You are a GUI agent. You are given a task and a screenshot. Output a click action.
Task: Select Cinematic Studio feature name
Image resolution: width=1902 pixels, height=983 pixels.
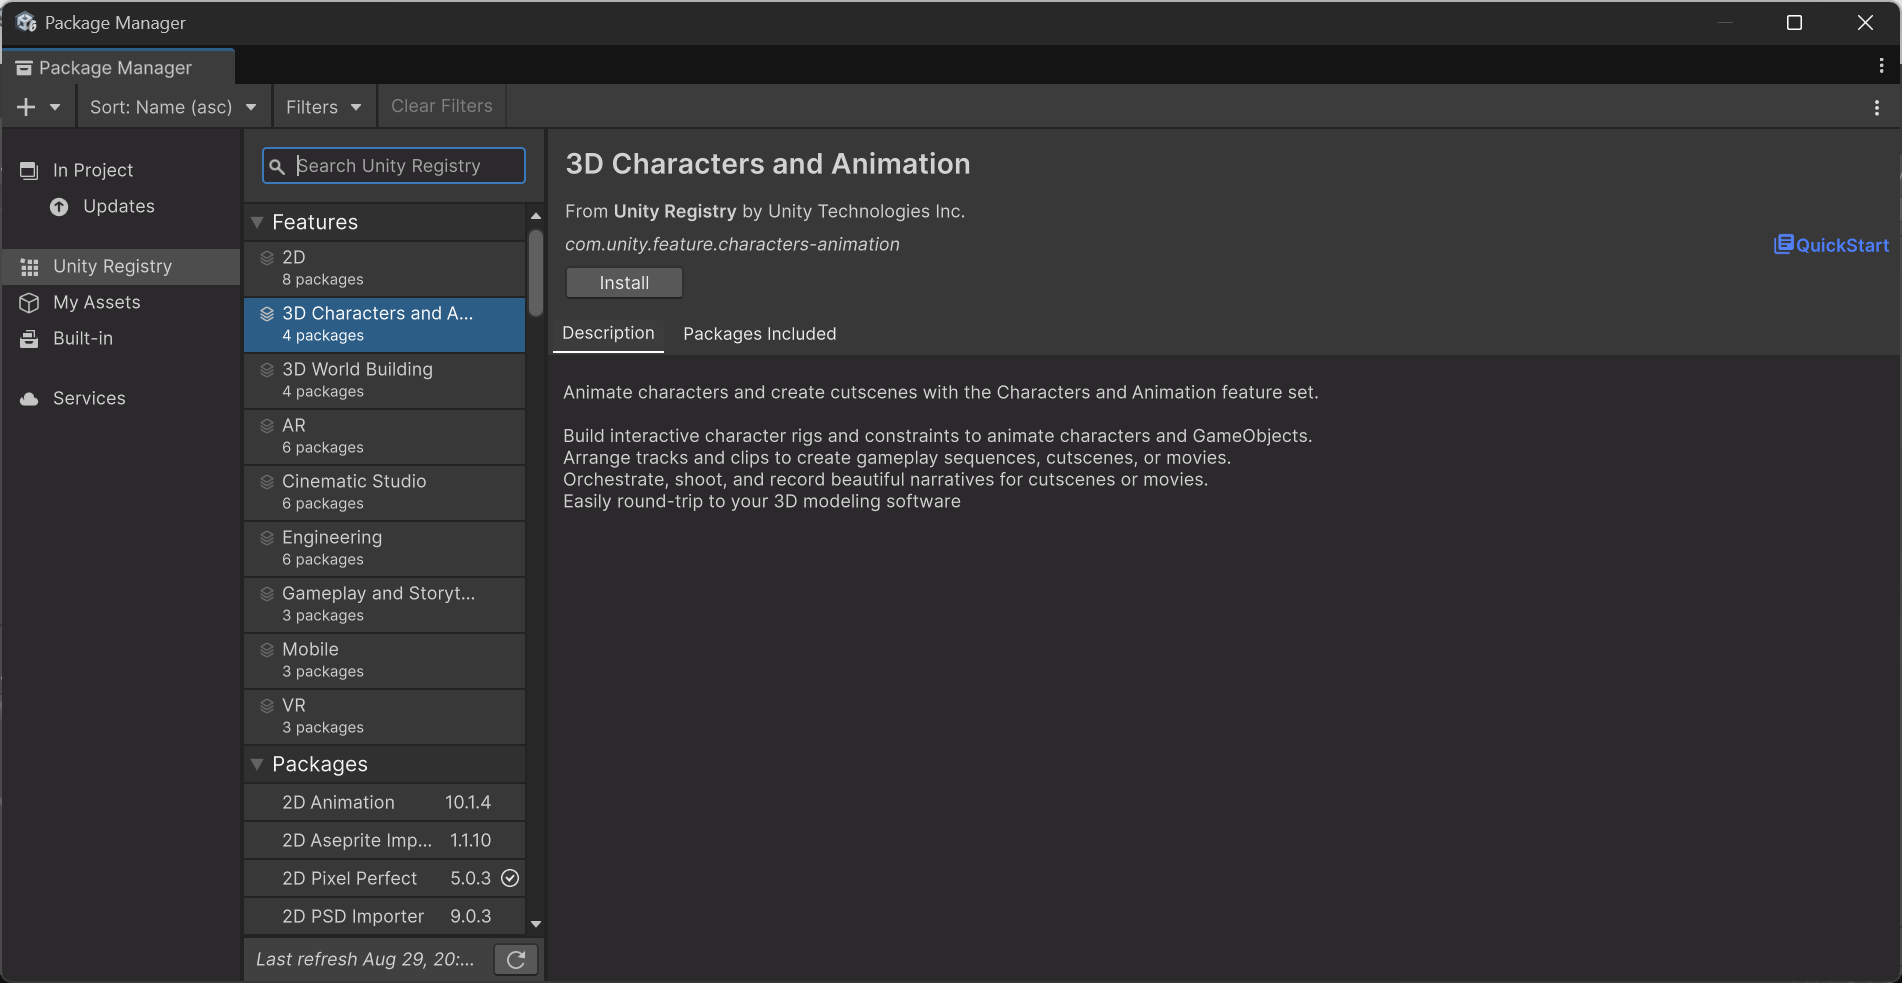(x=354, y=481)
